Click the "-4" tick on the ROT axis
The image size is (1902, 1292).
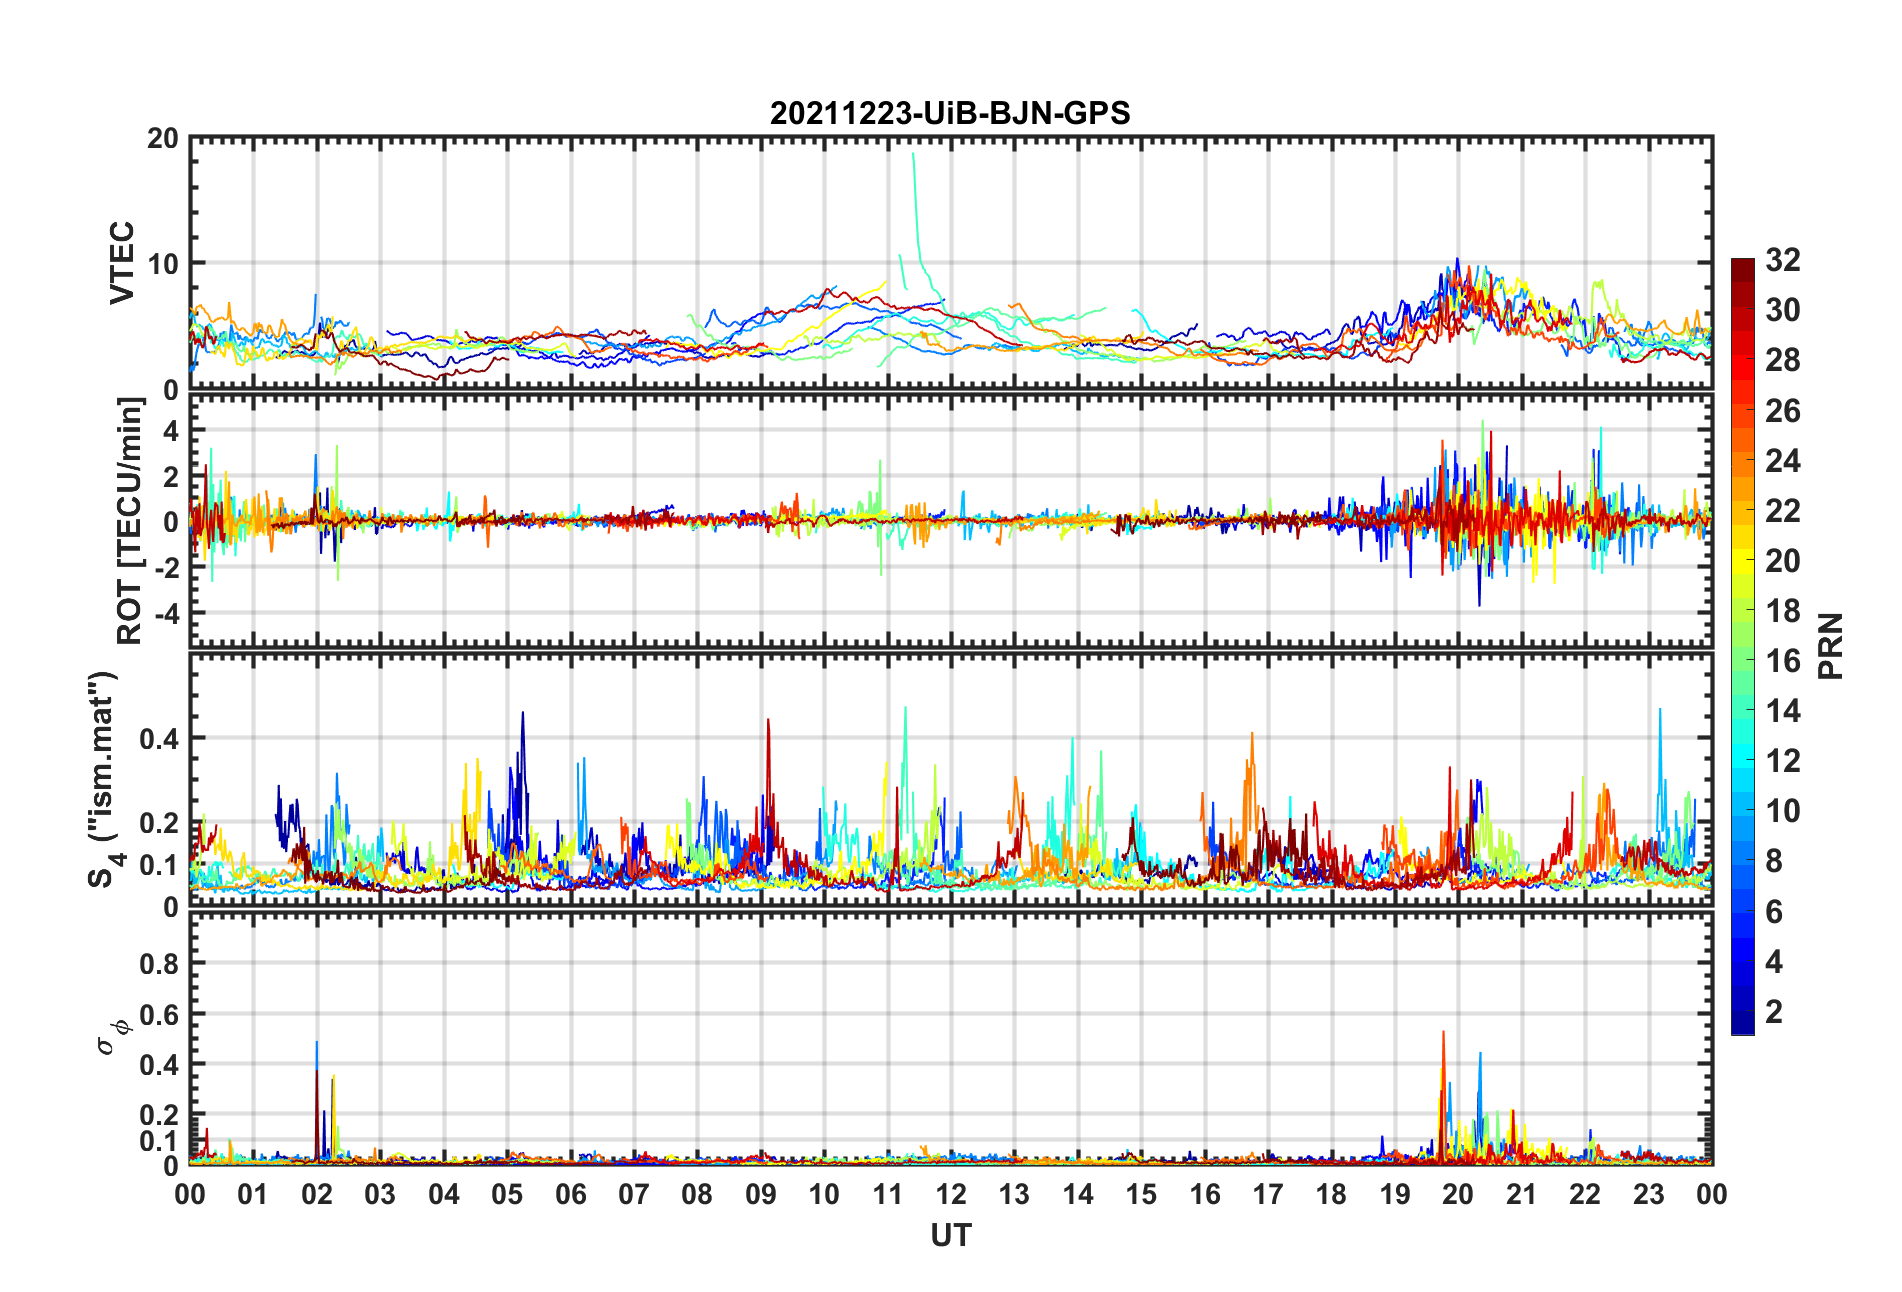tap(166, 612)
